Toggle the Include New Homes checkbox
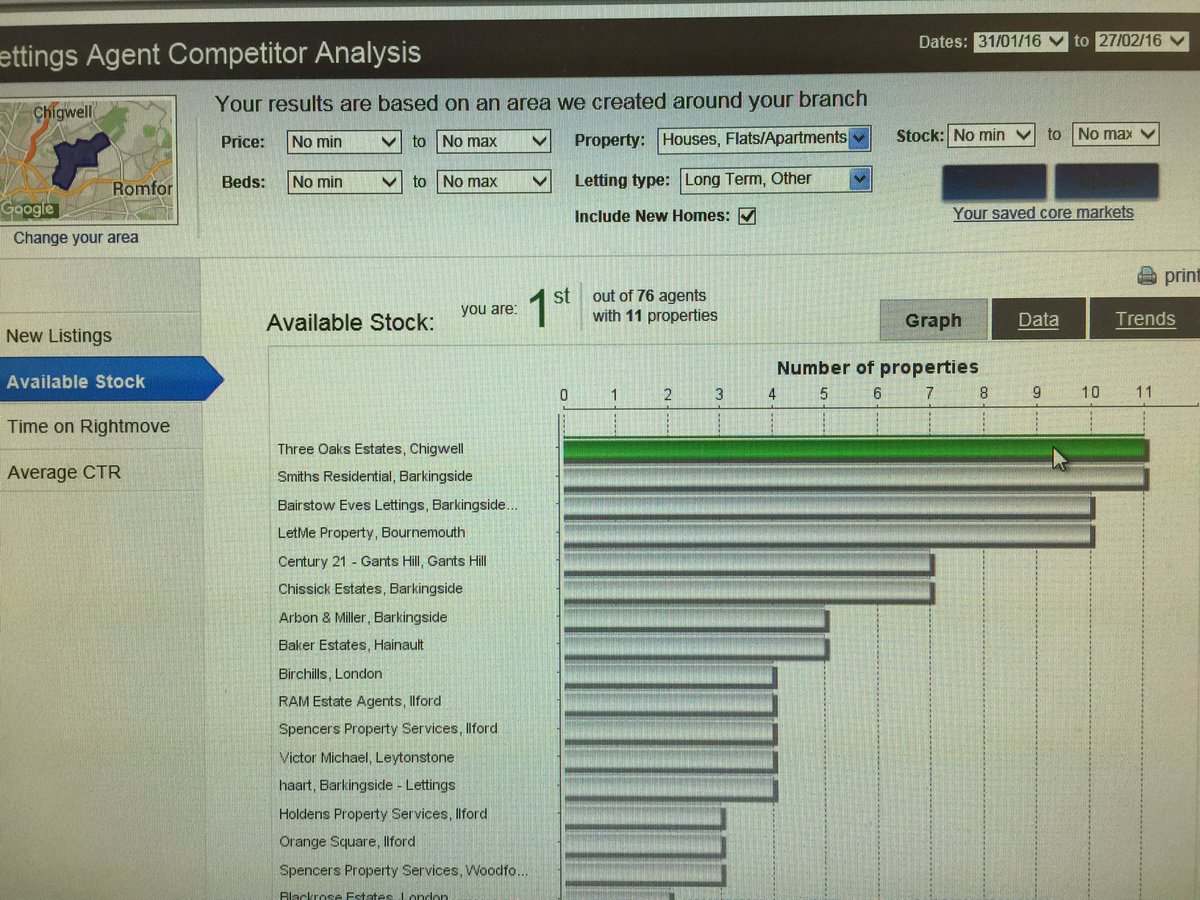This screenshot has width=1200, height=900. click(x=746, y=215)
